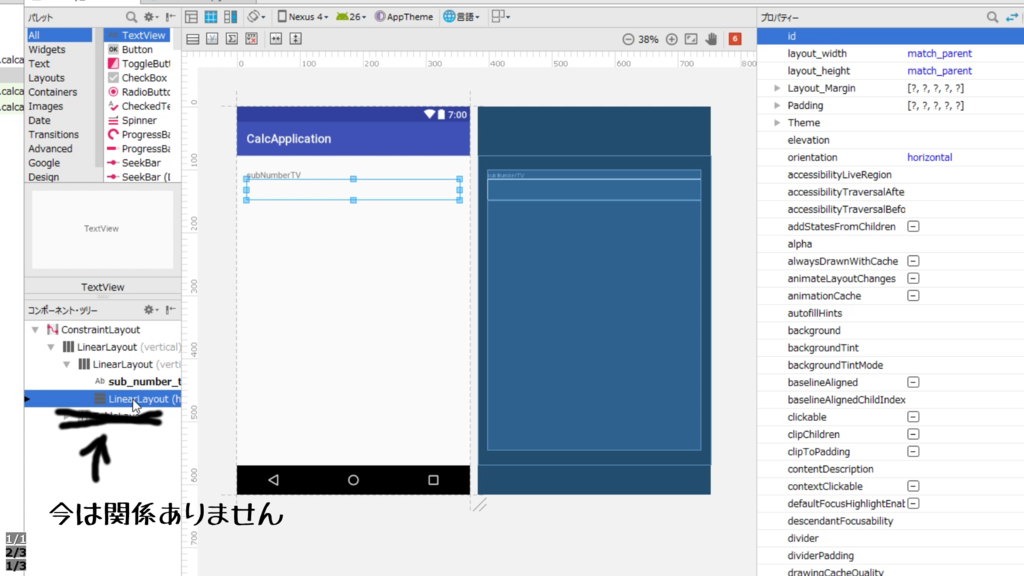
Task: Expand the Padding property group
Action: coord(776,105)
